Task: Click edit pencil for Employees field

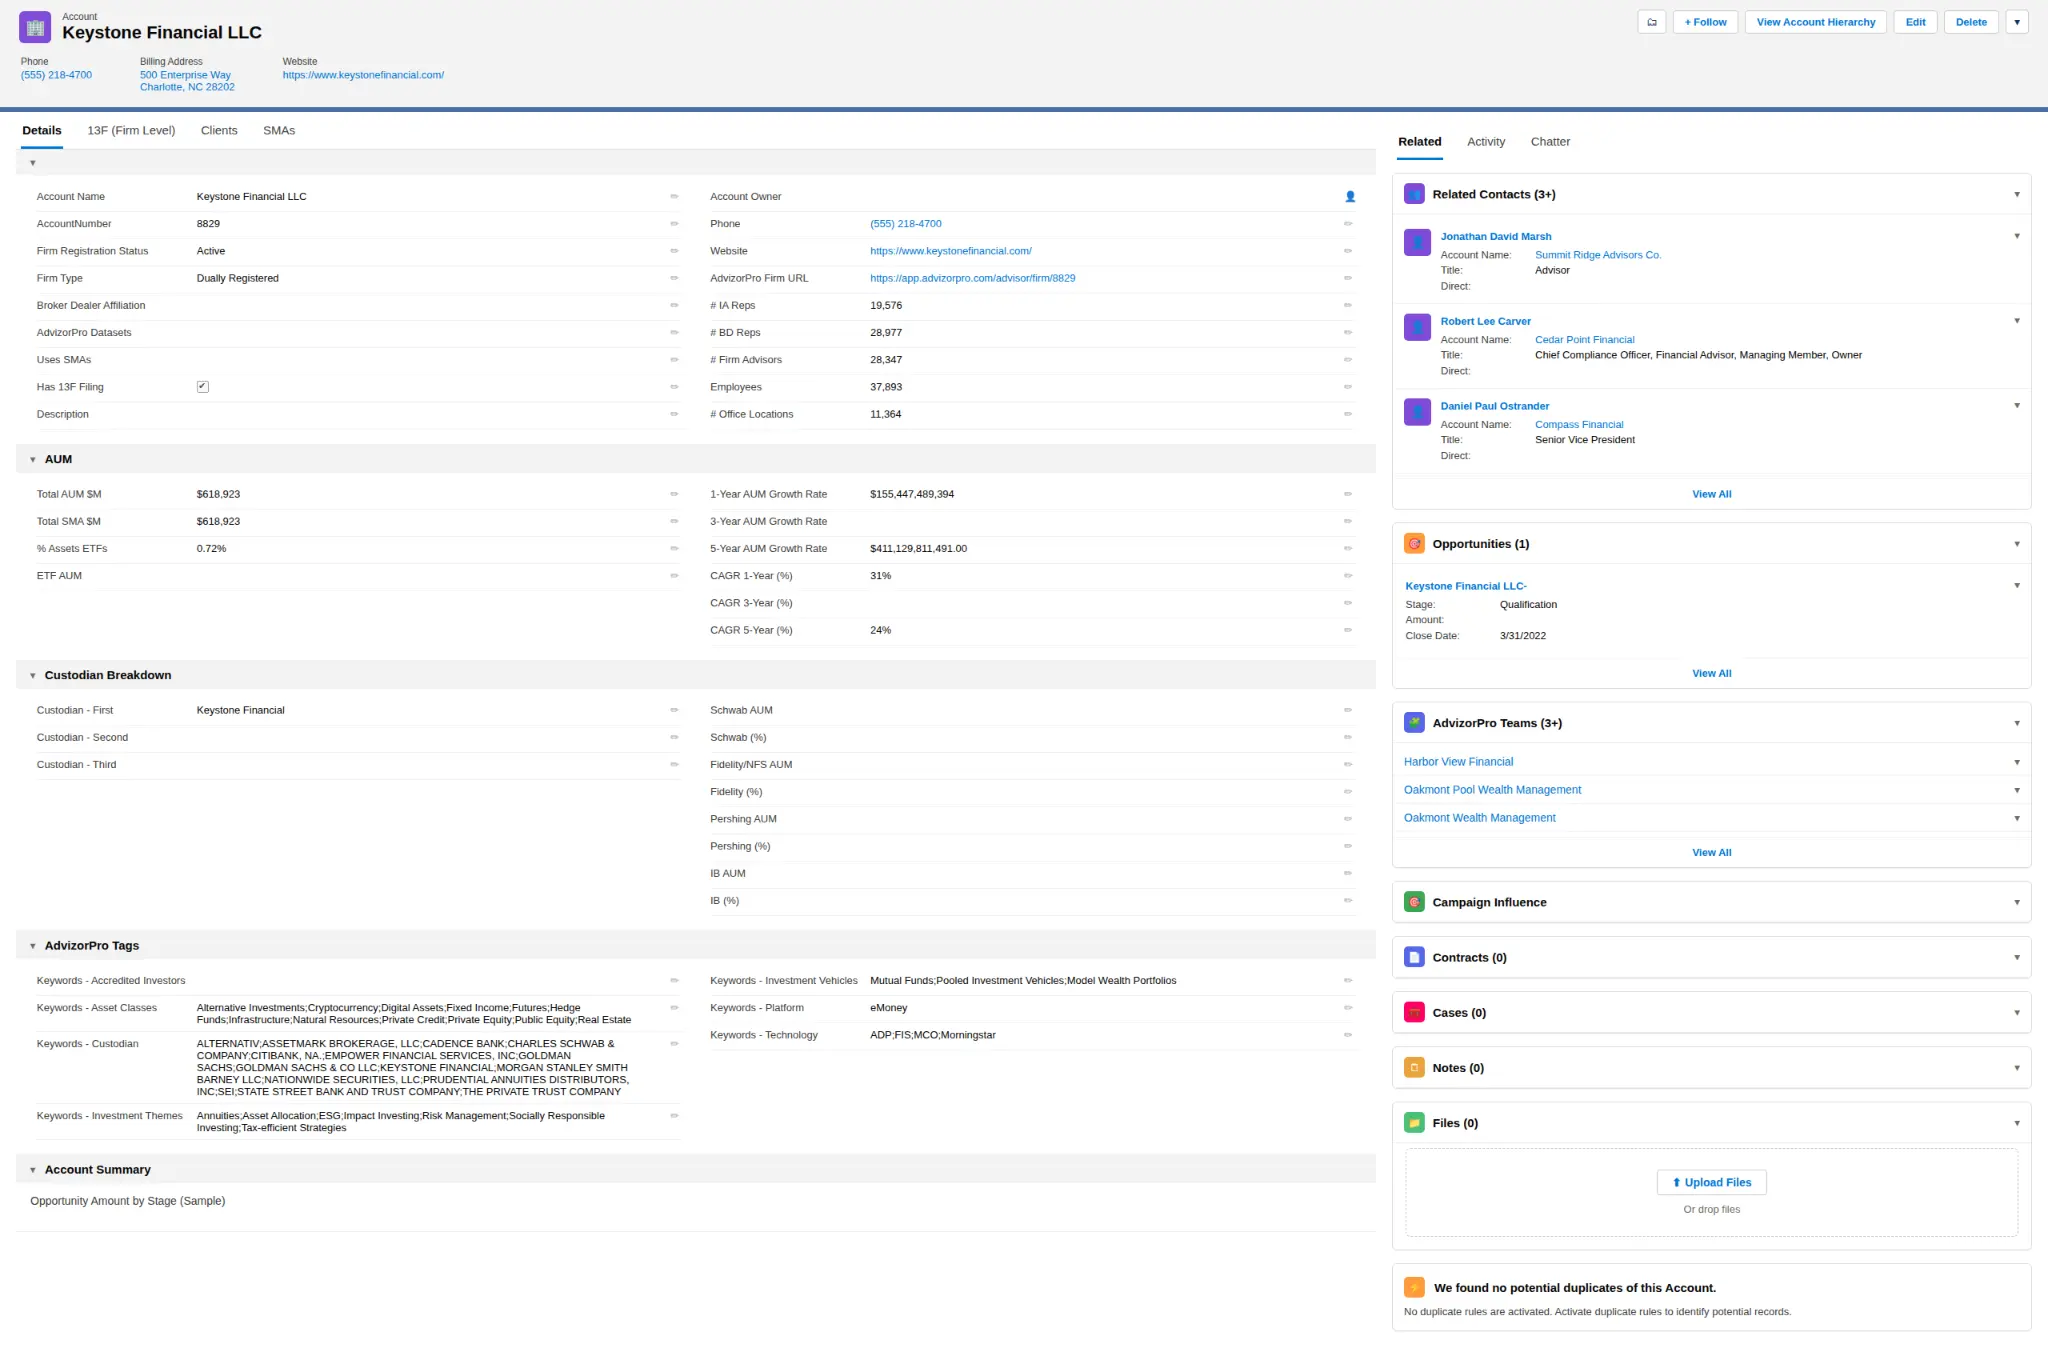Action: click(1348, 387)
